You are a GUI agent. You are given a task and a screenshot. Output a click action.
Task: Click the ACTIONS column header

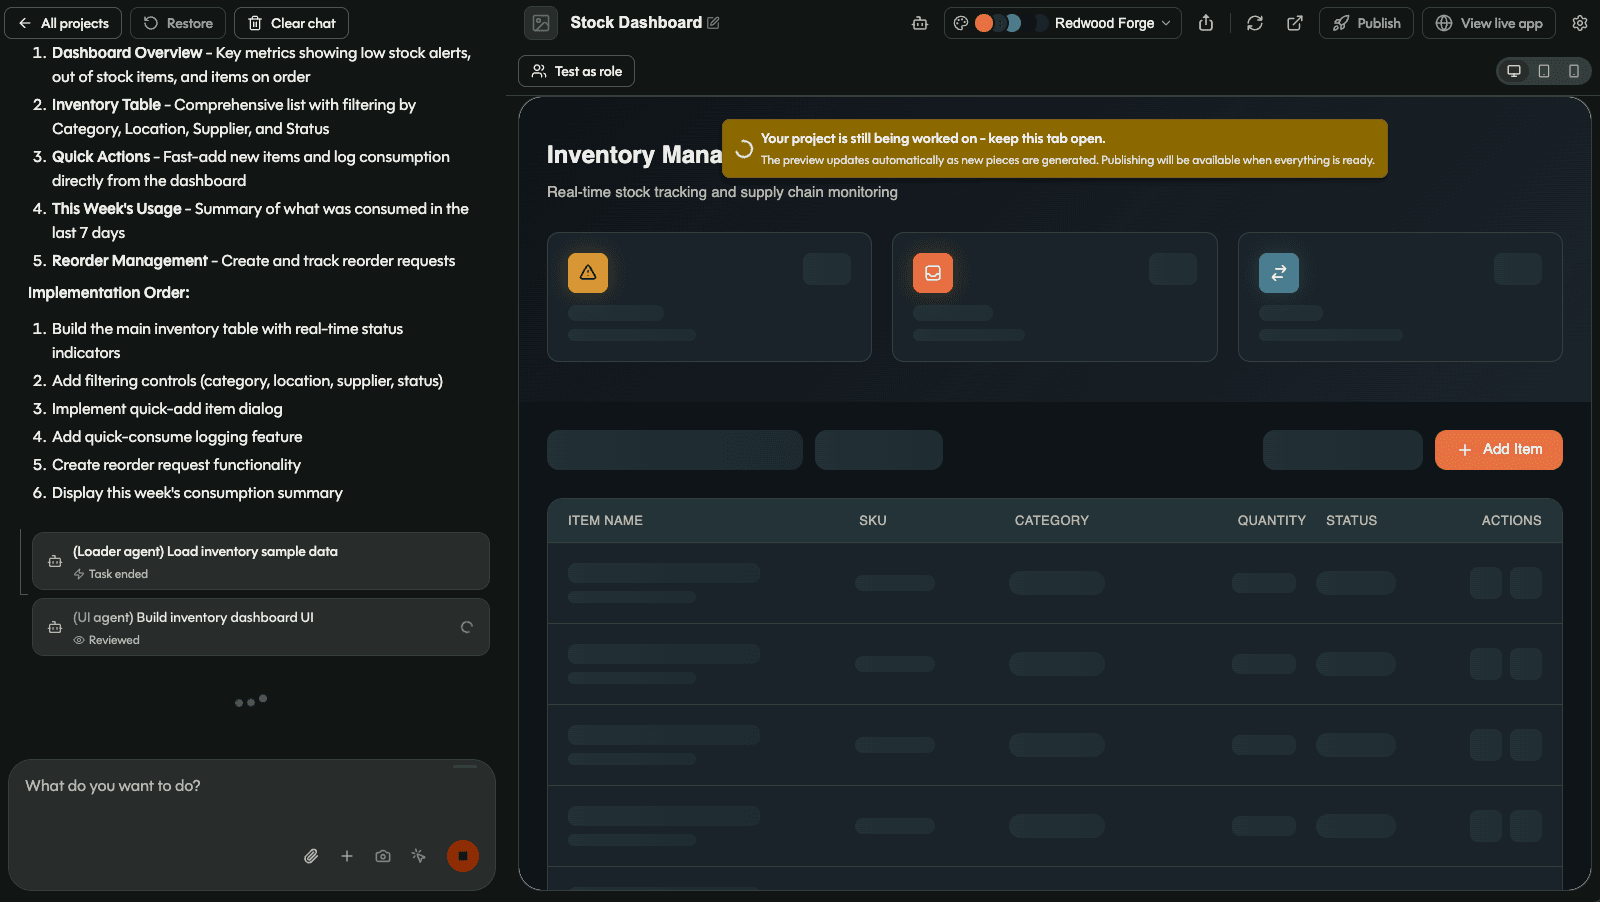[x=1512, y=521]
